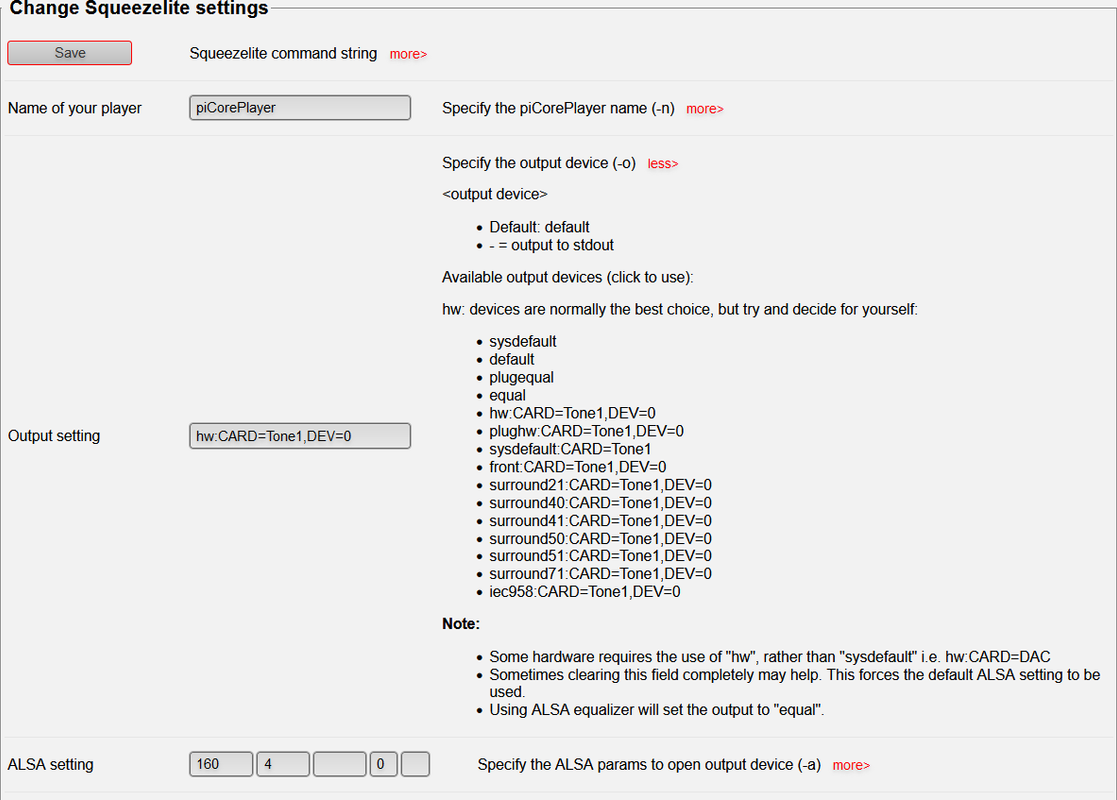This screenshot has width=1117, height=800.
Task: Use surround40:CARD=Tone1,DEV=0 output device
Action: (x=601, y=503)
